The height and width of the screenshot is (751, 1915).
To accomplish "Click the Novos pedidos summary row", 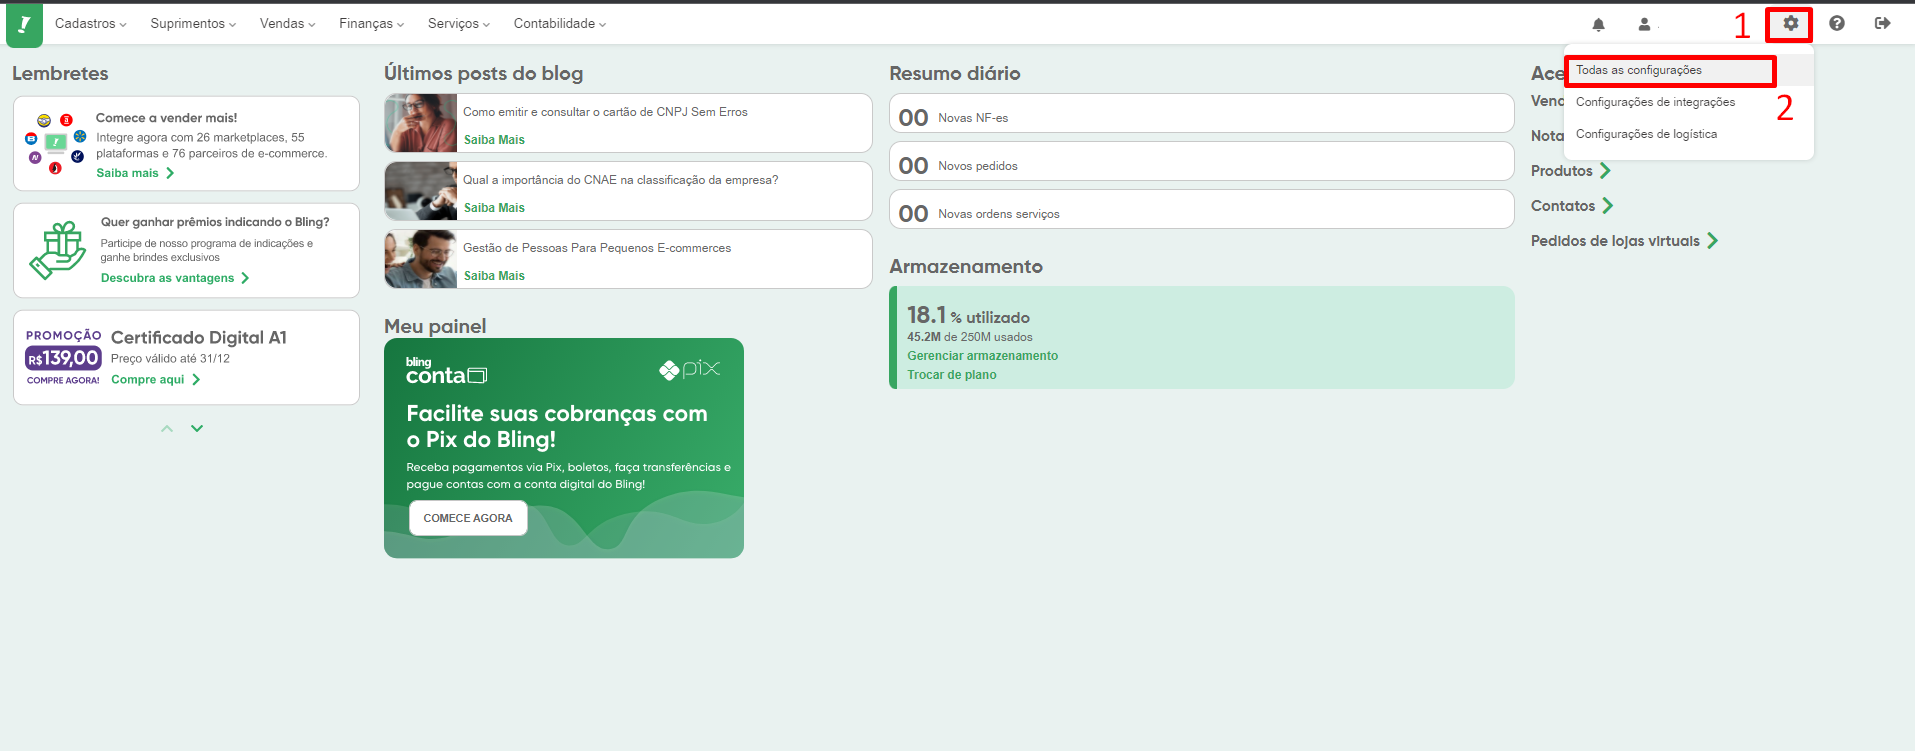I will [1201, 161].
